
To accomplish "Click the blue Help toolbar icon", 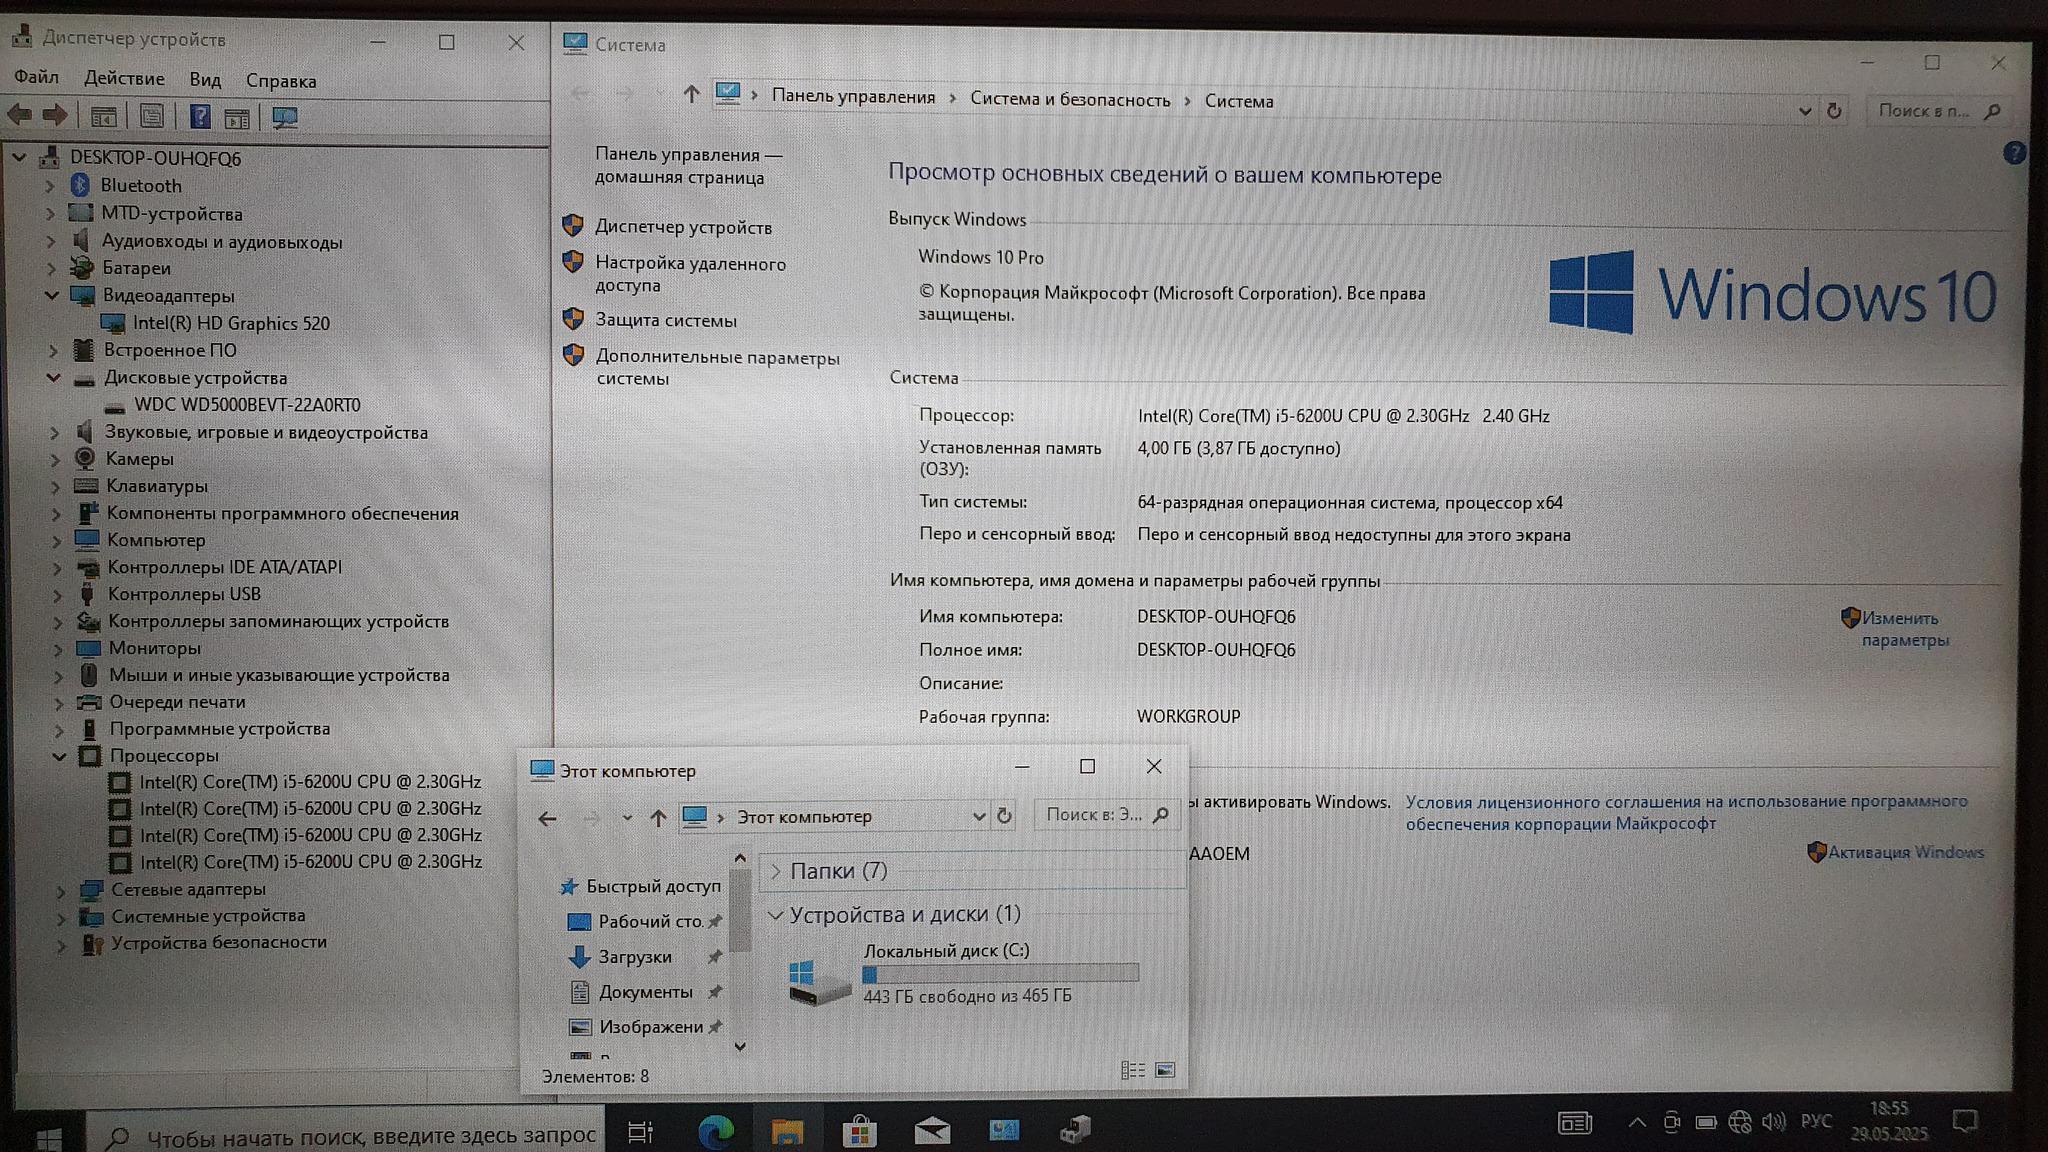I will point(200,117).
